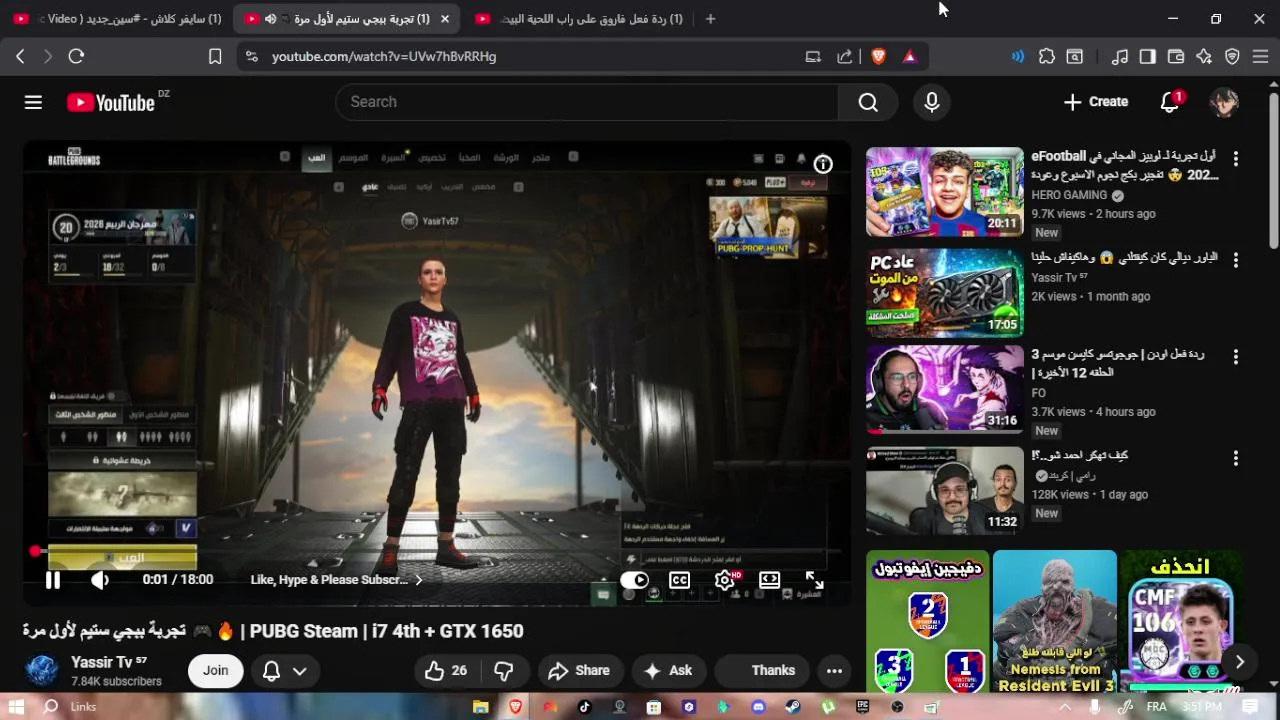Open the notifications bell

coord(1169,102)
